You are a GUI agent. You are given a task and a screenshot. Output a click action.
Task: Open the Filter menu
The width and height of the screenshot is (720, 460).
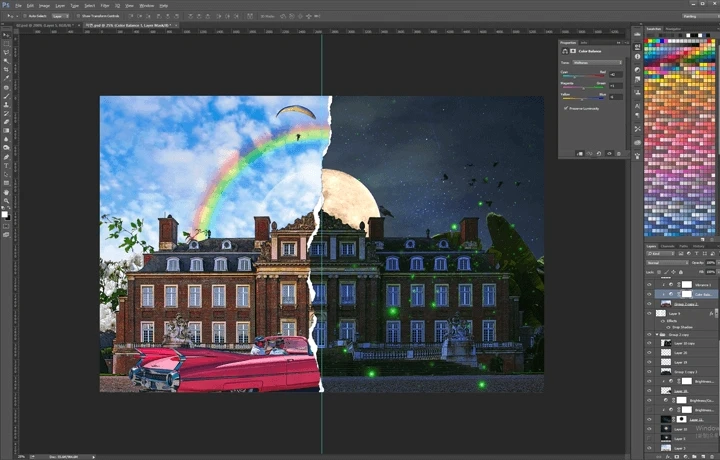105,6
